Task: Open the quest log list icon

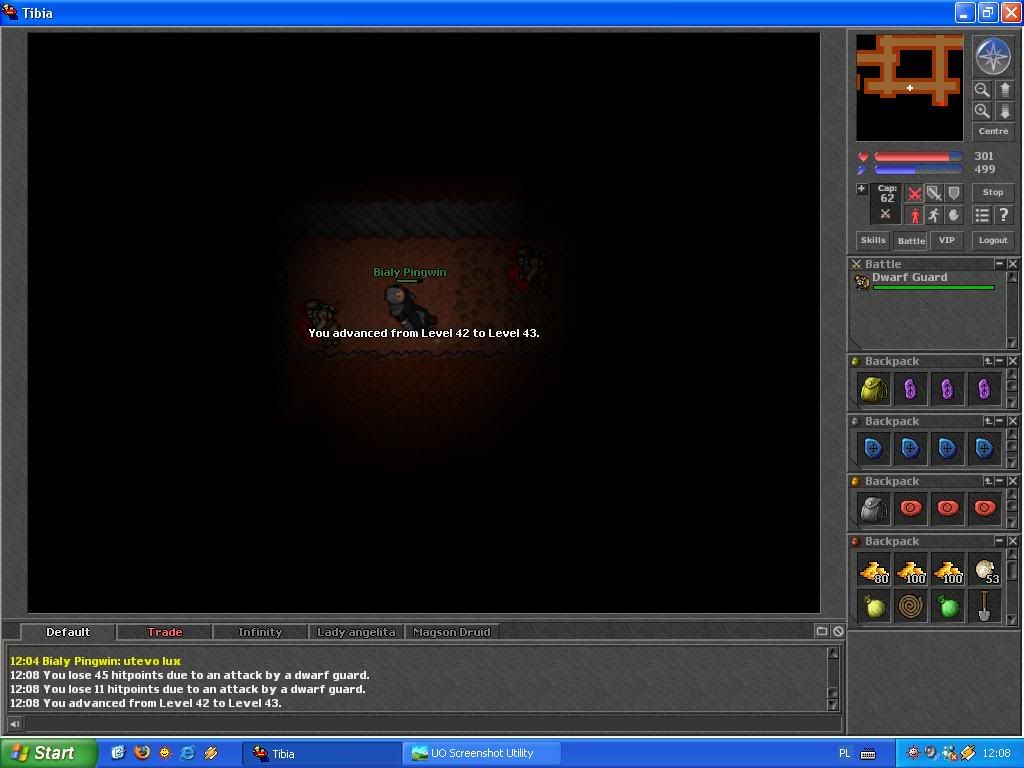Action: (982, 215)
